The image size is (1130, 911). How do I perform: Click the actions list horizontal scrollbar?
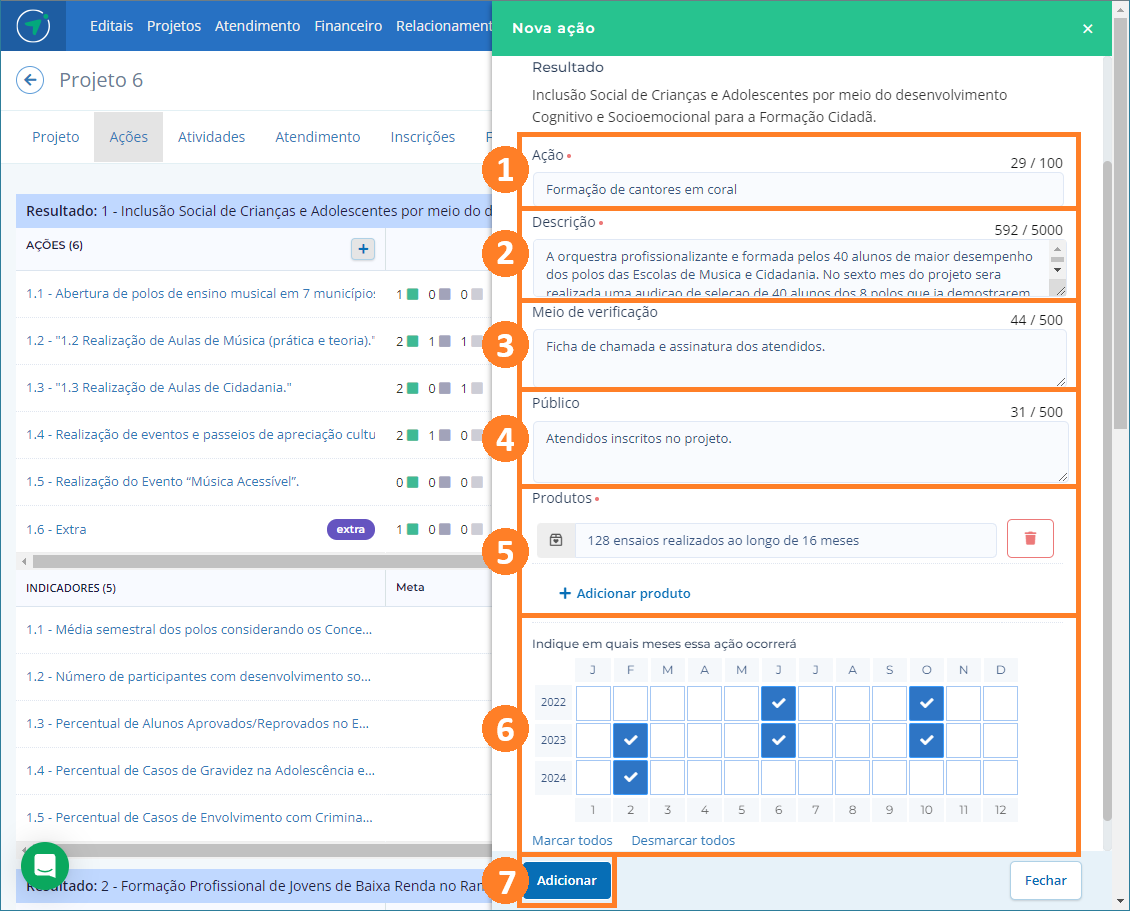[x=261, y=561]
